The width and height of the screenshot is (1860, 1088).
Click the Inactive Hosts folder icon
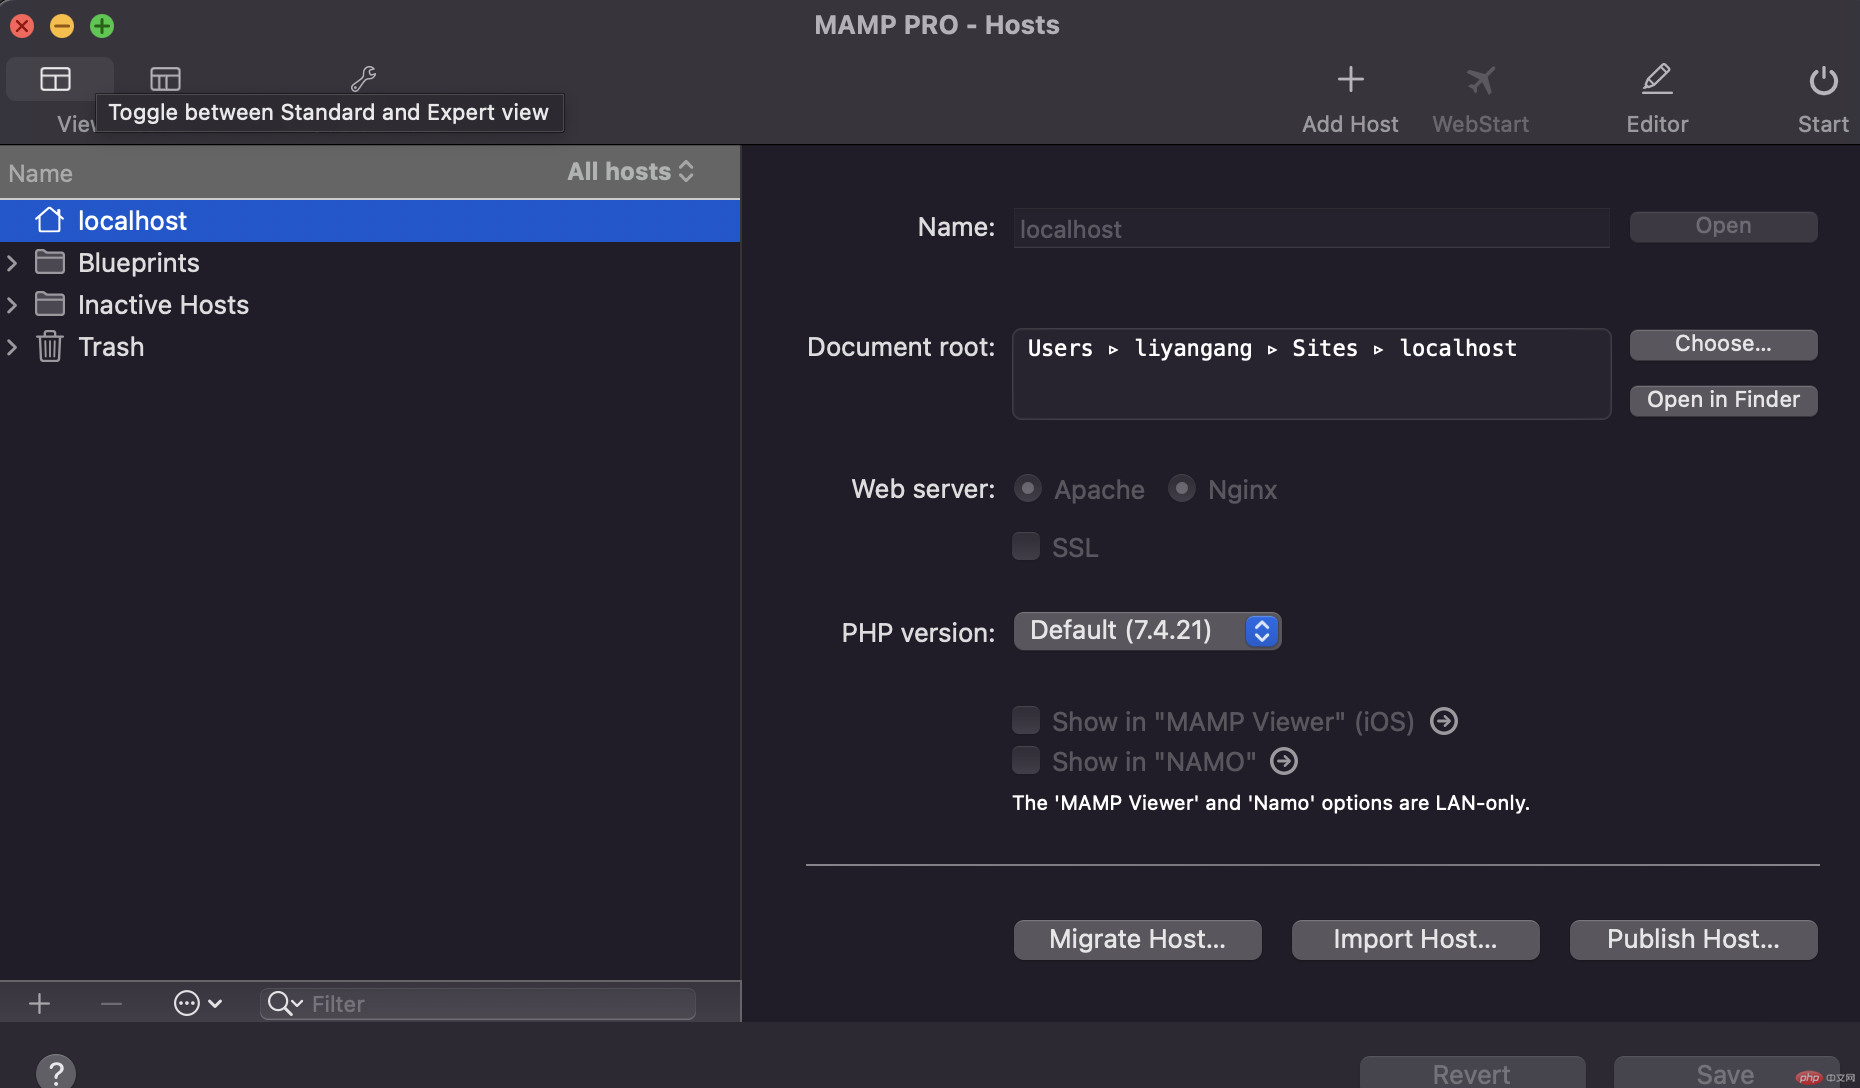49,304
